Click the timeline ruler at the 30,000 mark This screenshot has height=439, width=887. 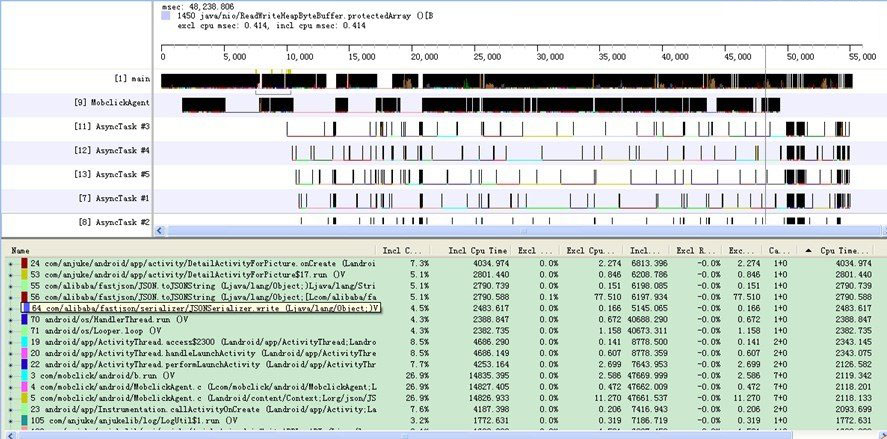point(549,58)
